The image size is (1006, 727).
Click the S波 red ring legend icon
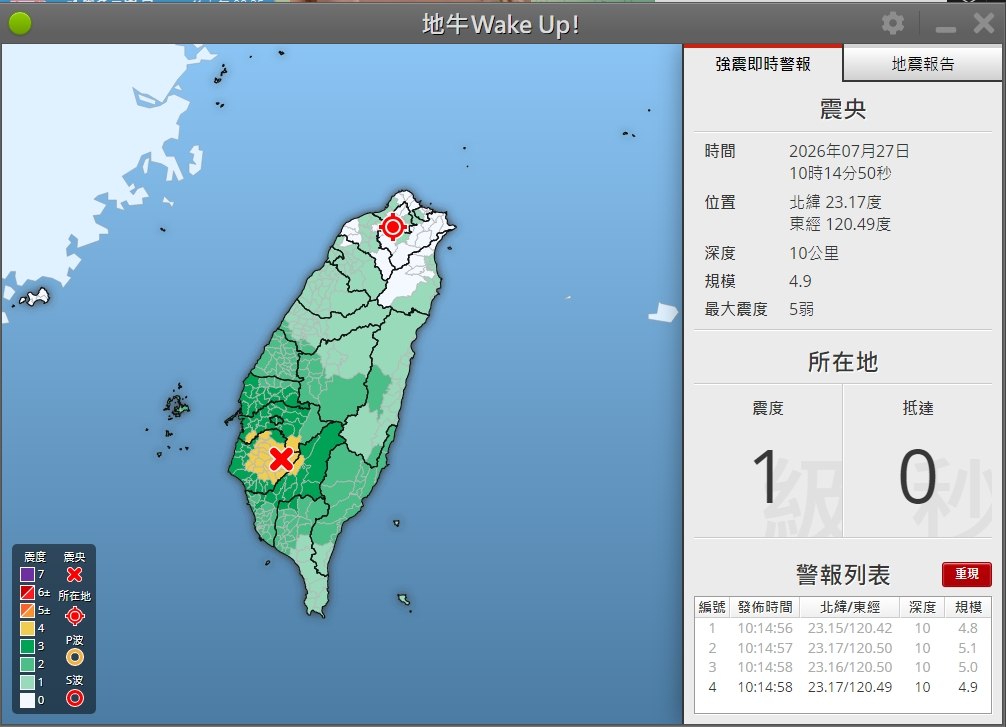pyautogui.click(x=74, y=697)
